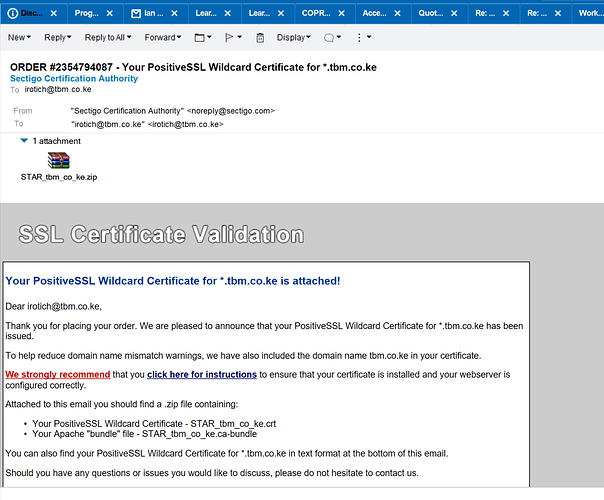Screen dimensions: 604x500
Task: Close the Ian ... tab
Action: click(x=174, y=13)
